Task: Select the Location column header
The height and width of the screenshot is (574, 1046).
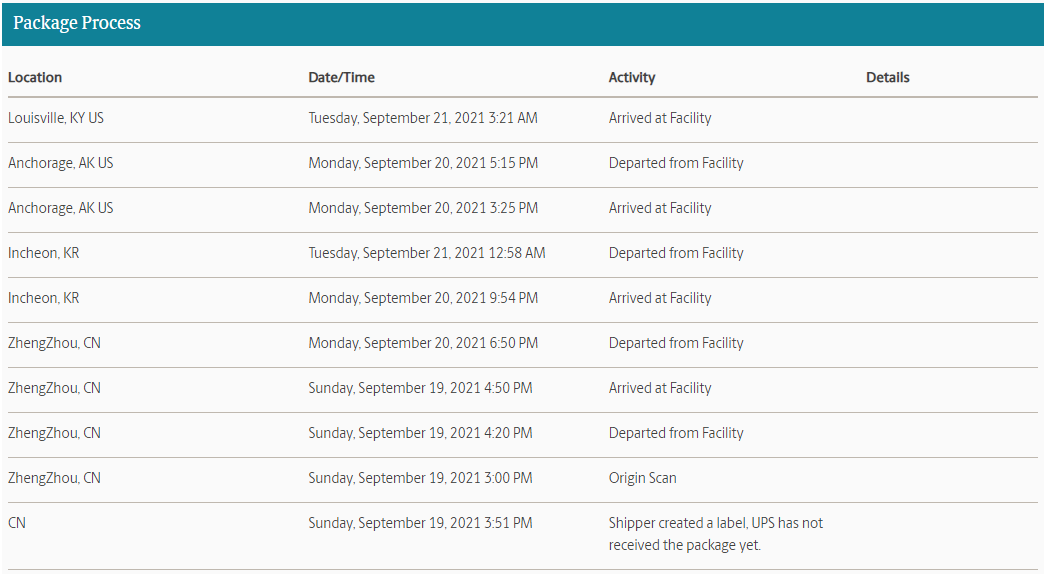Action: pos(35,77)
